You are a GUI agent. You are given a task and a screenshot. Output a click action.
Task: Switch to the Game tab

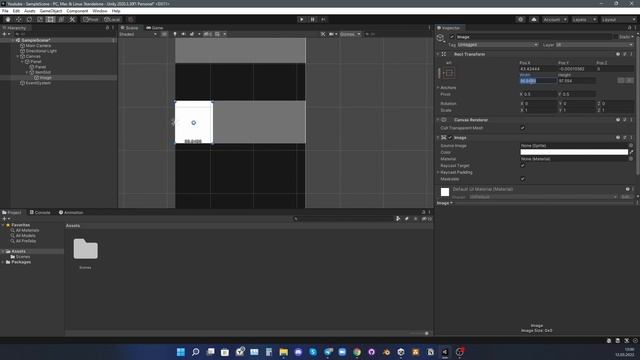point(155,28)
